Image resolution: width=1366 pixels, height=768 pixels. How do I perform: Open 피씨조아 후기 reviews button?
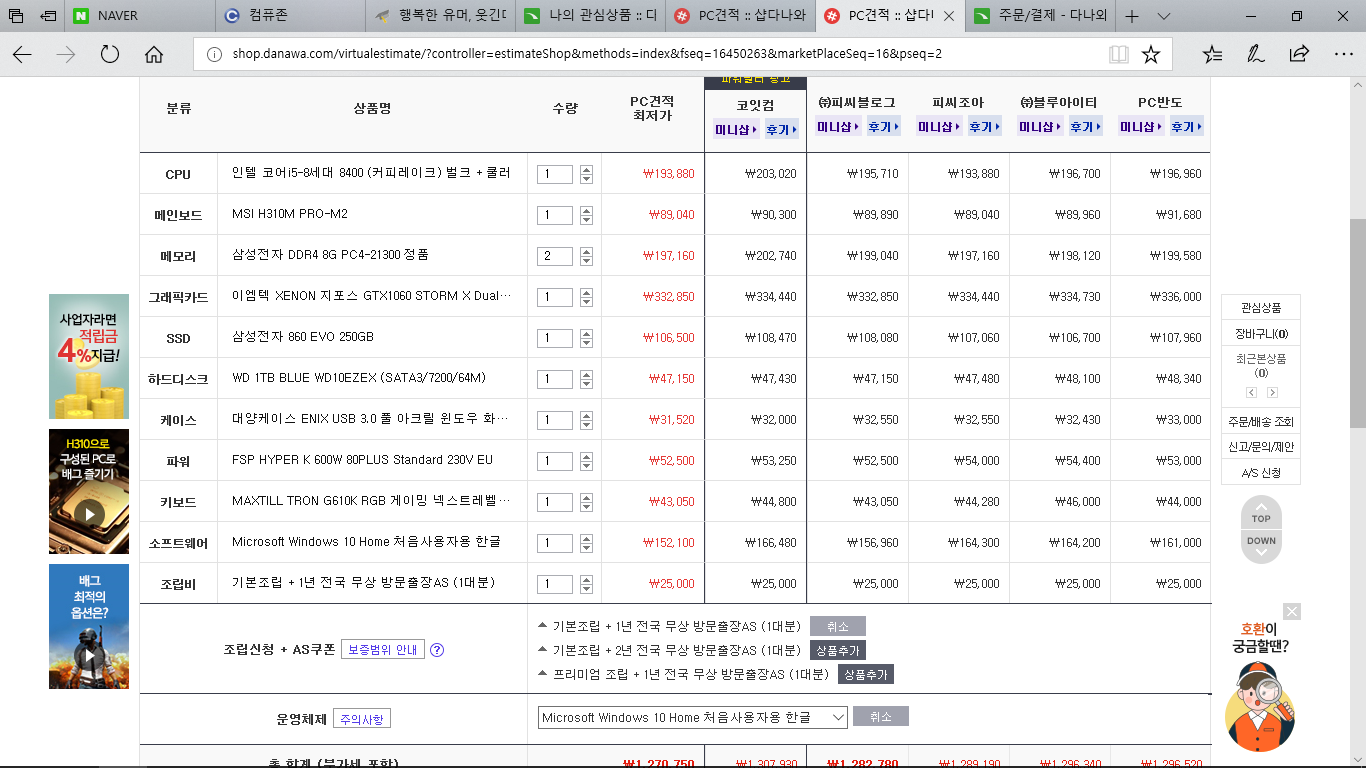[985, 127]
